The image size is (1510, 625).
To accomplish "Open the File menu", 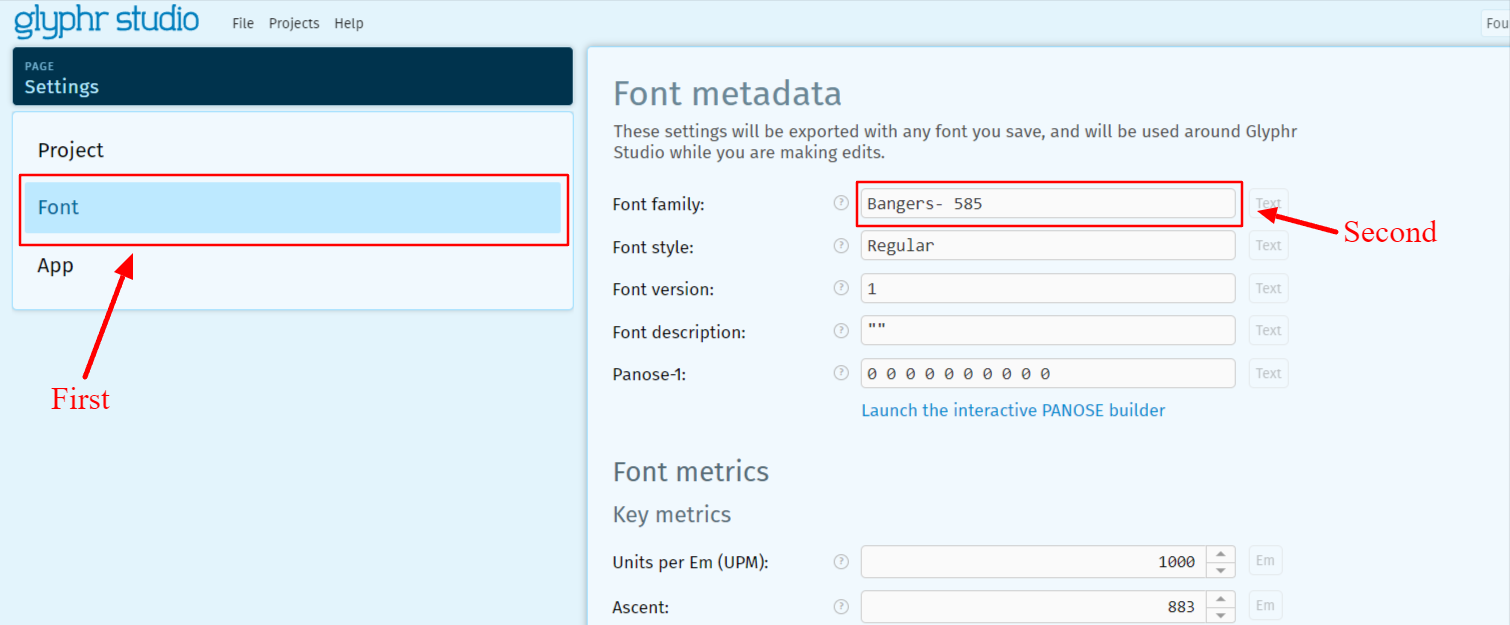I will [242, 23].
